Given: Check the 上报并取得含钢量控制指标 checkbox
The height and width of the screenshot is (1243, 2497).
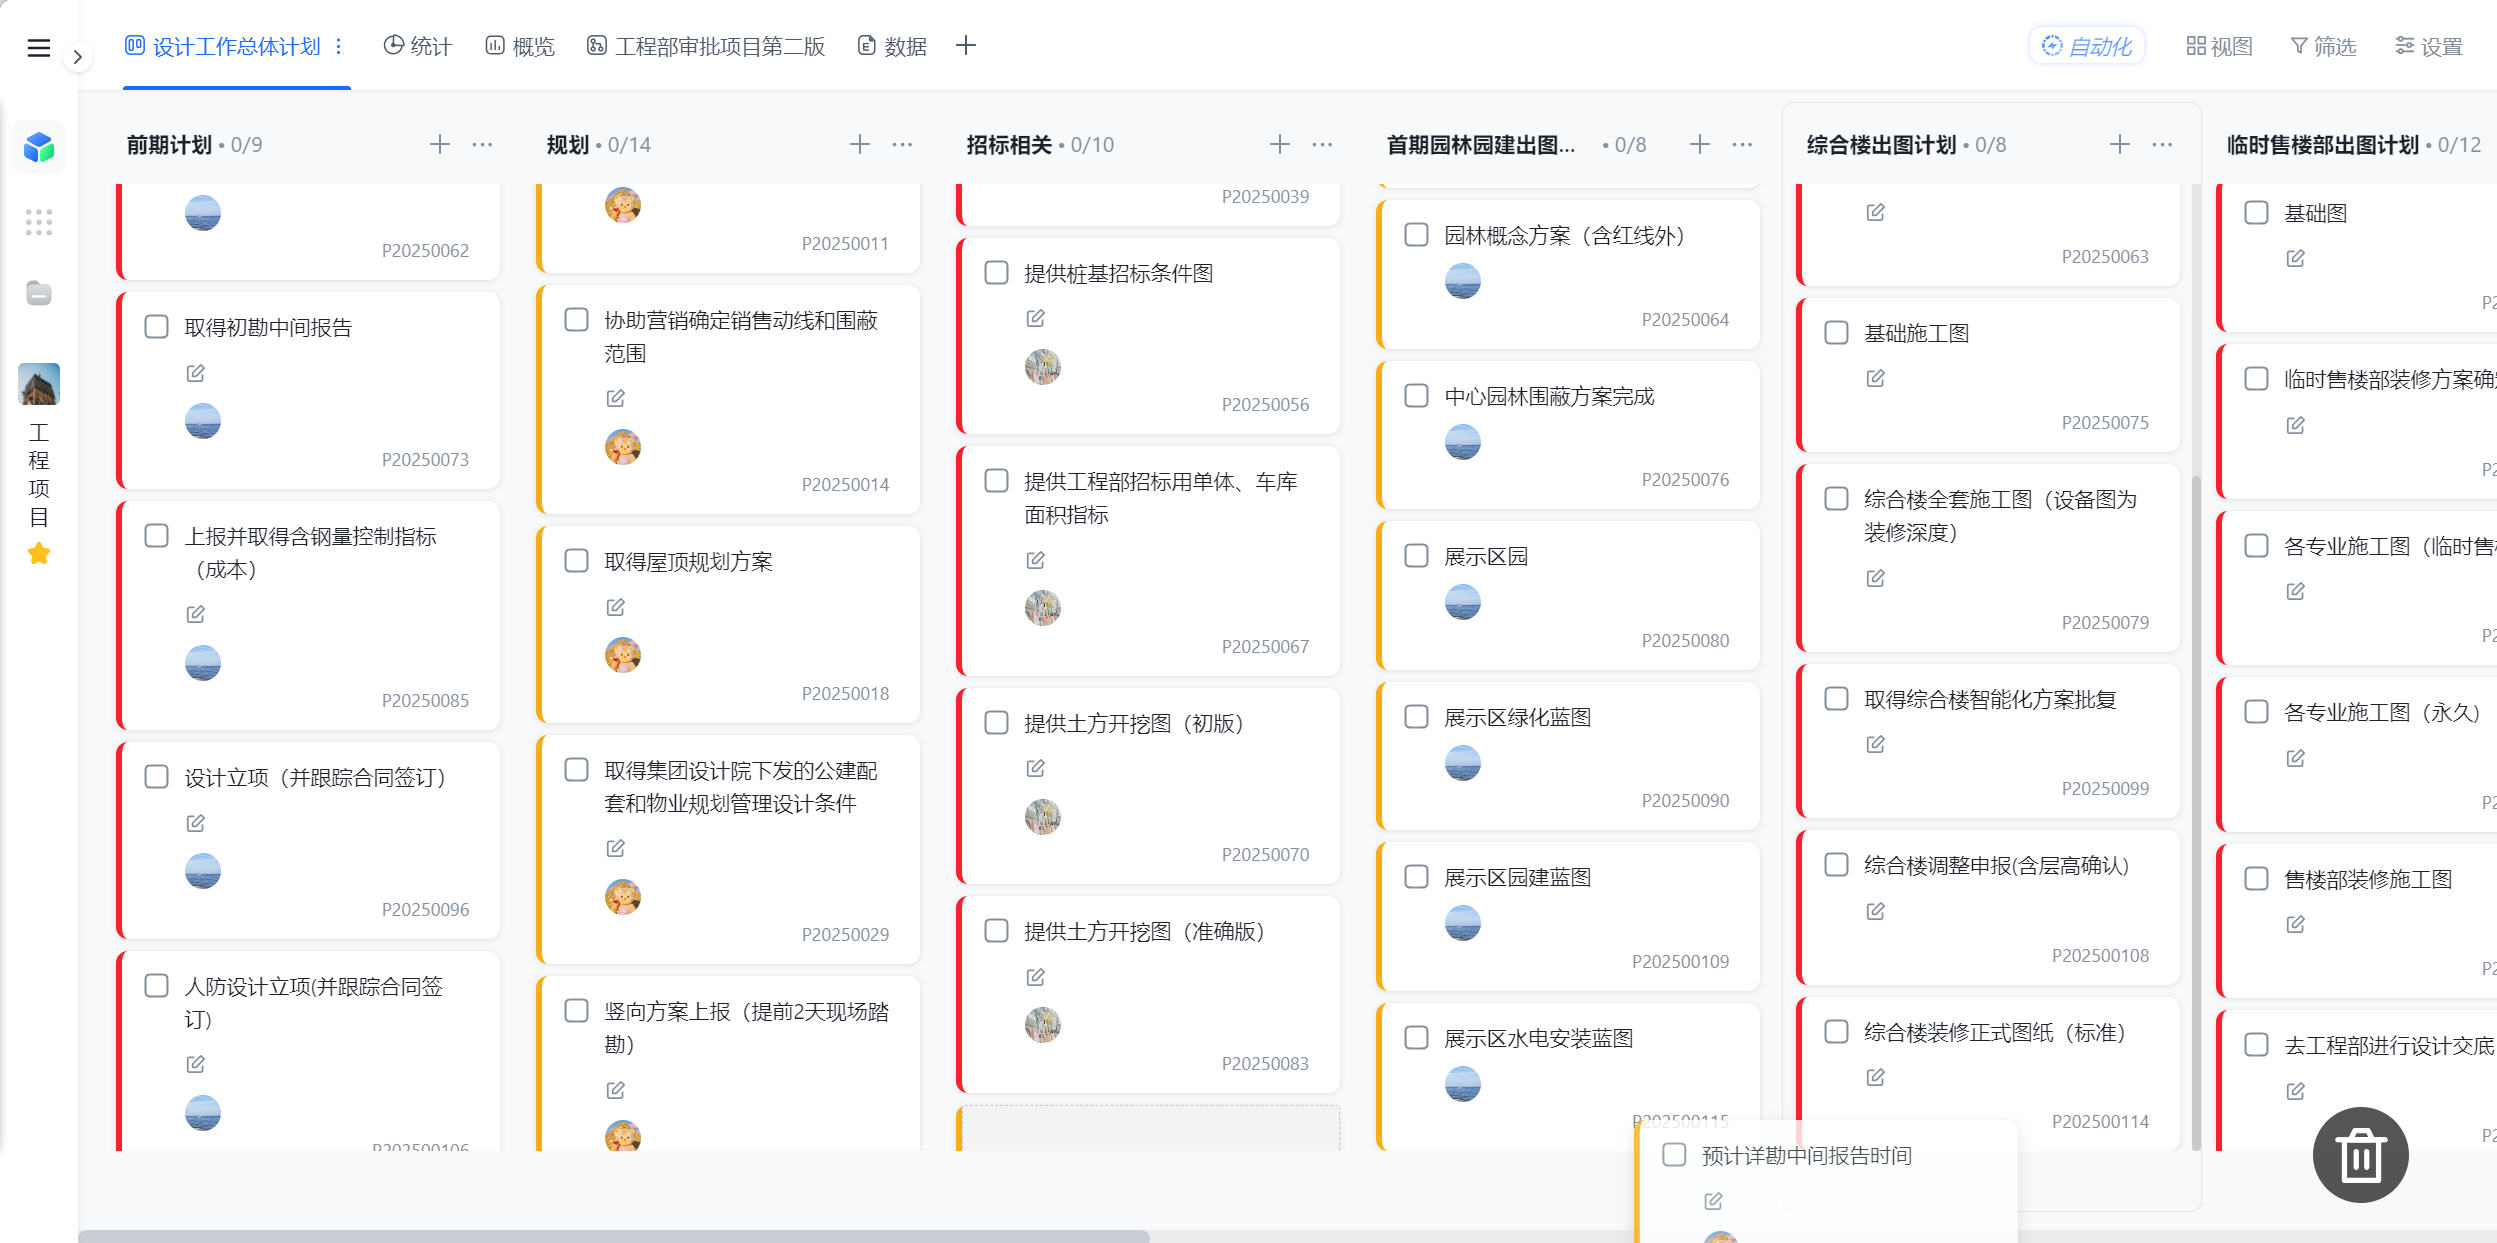Looking at the screenshot, I should coord(156,536).
